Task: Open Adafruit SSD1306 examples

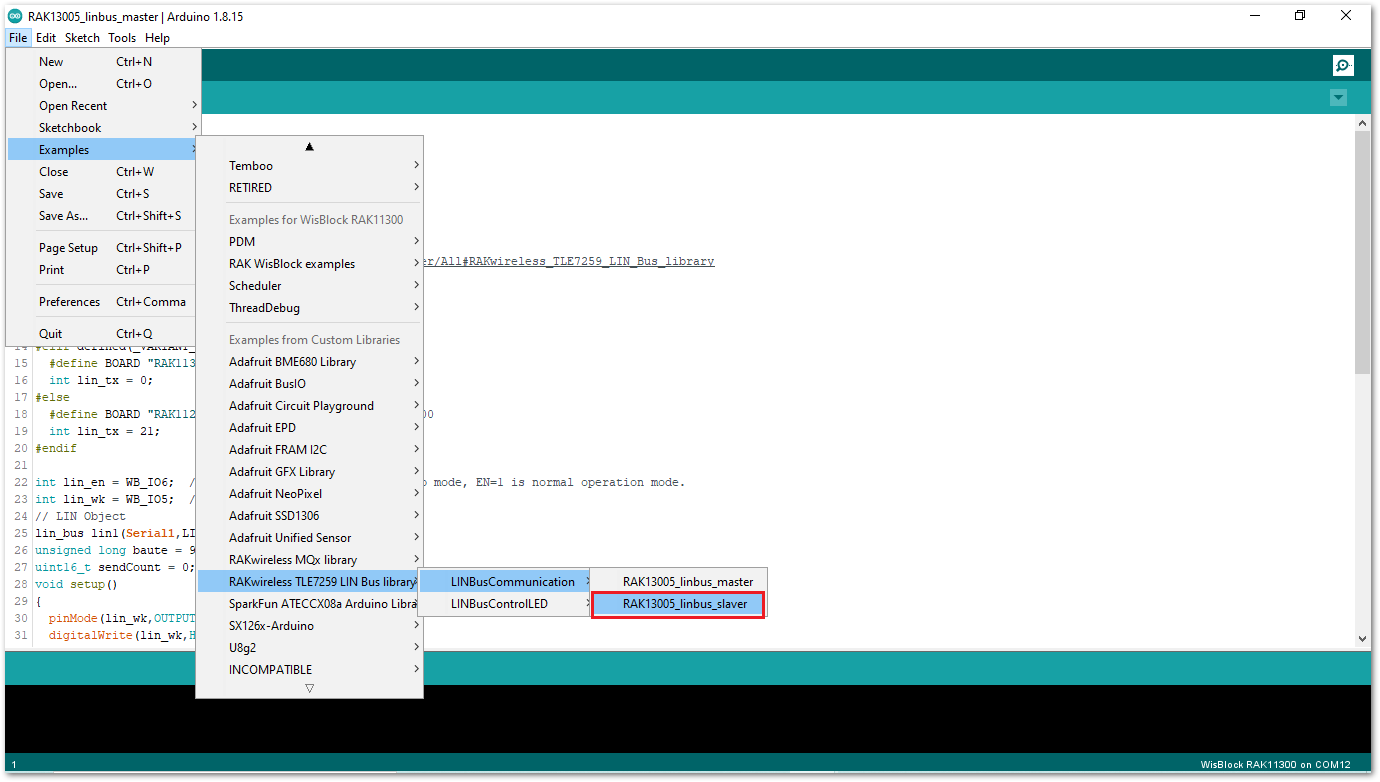Action: point(310,516)
